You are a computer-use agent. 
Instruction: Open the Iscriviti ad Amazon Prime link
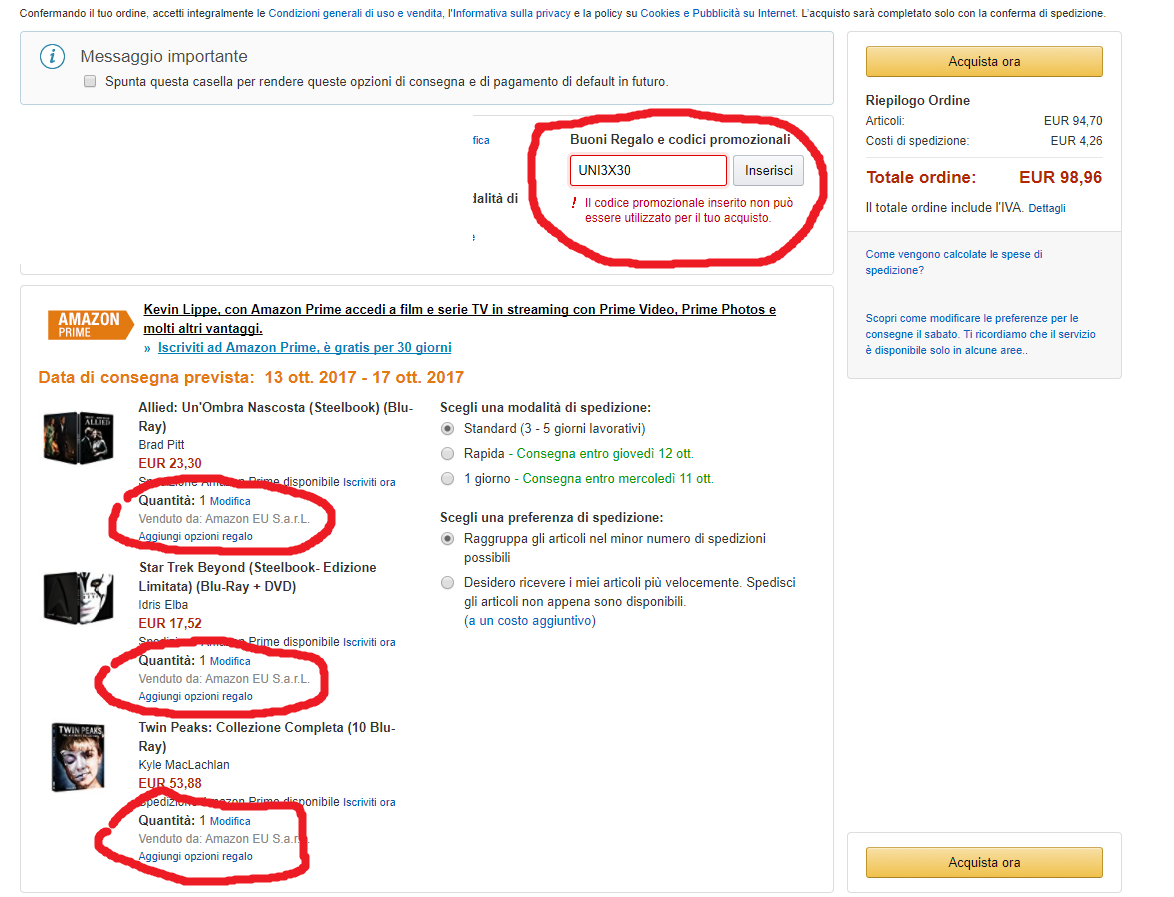[304, 348]
